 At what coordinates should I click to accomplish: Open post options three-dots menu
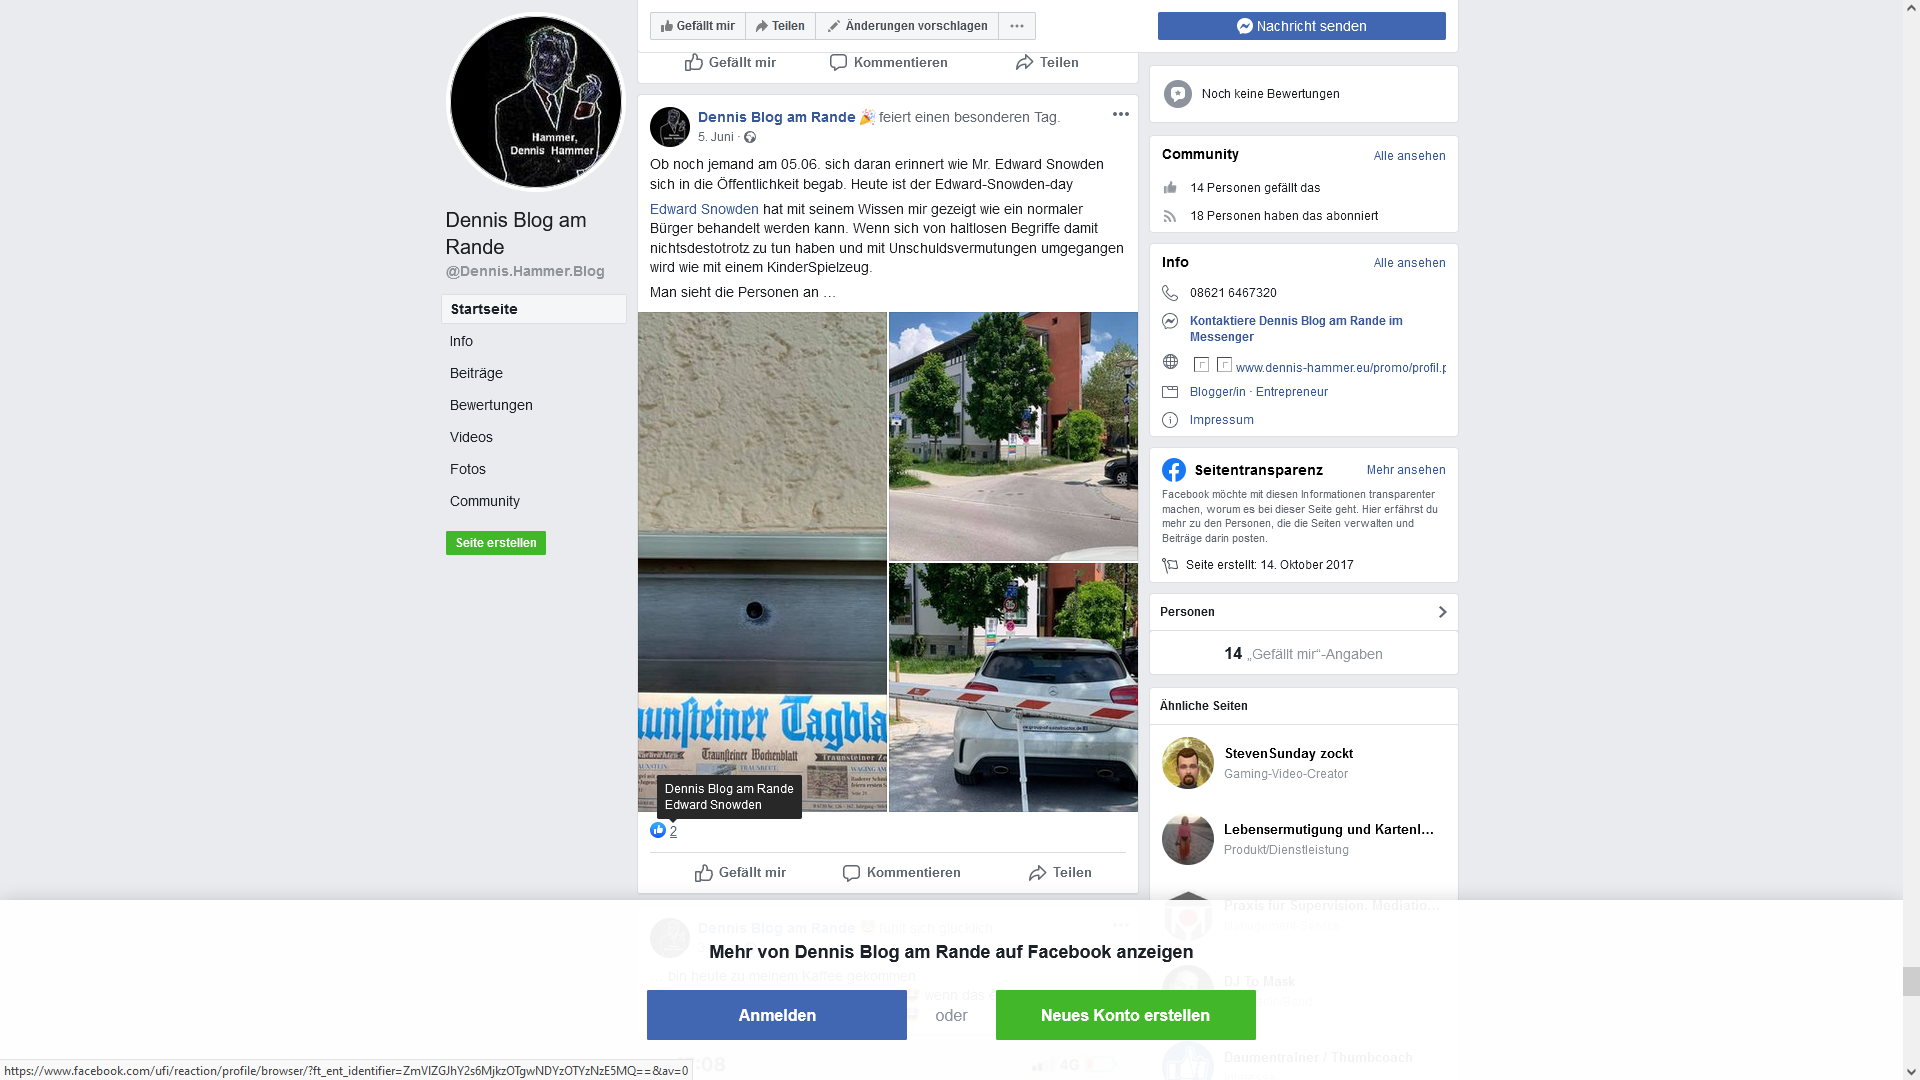coord(1121,115)
